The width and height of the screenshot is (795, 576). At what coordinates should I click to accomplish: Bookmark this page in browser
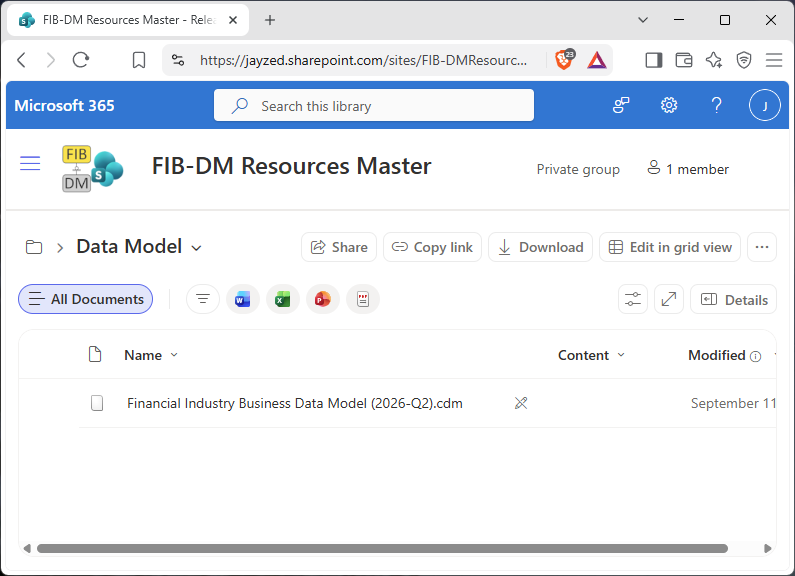[138, 60]
